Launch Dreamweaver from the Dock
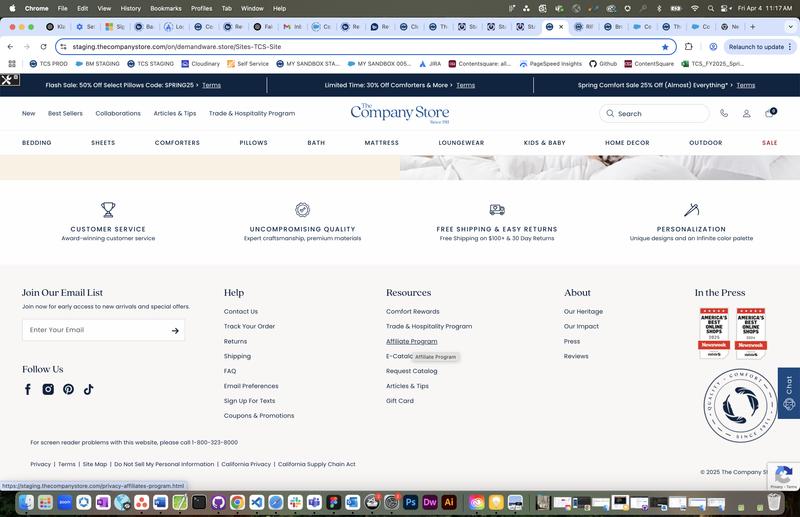800x517 pixels. [x=430, y=502]
